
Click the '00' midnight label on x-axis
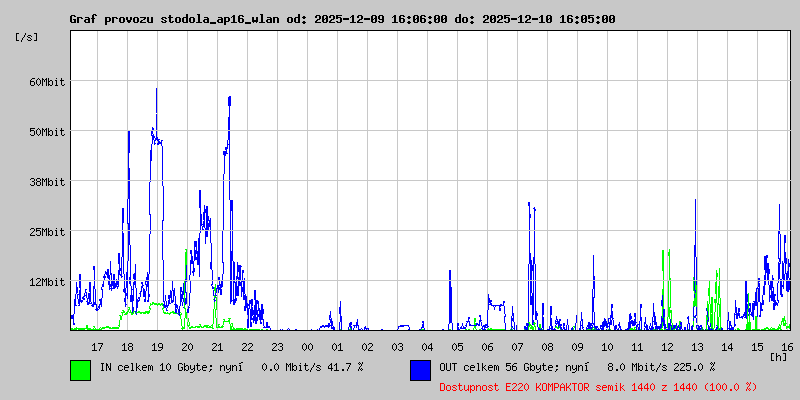[307, 347]
